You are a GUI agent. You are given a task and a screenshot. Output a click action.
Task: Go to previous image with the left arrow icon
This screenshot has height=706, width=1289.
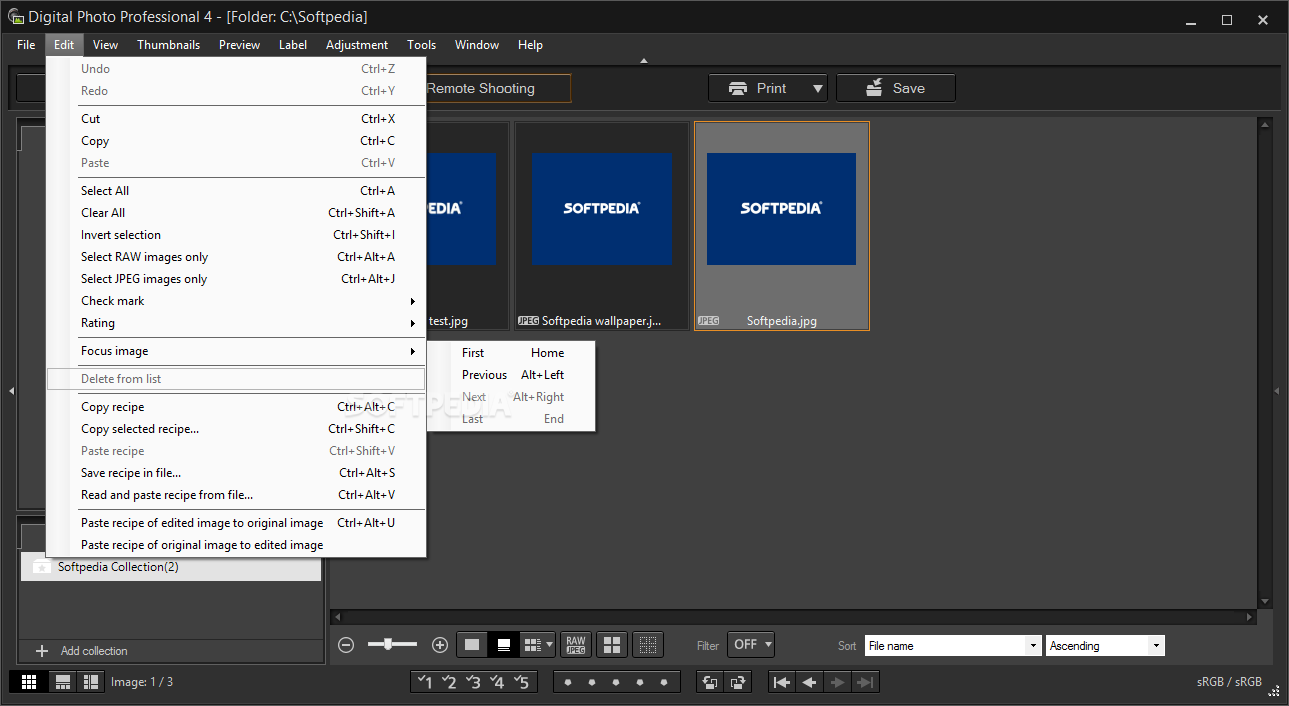coord(810,682)
